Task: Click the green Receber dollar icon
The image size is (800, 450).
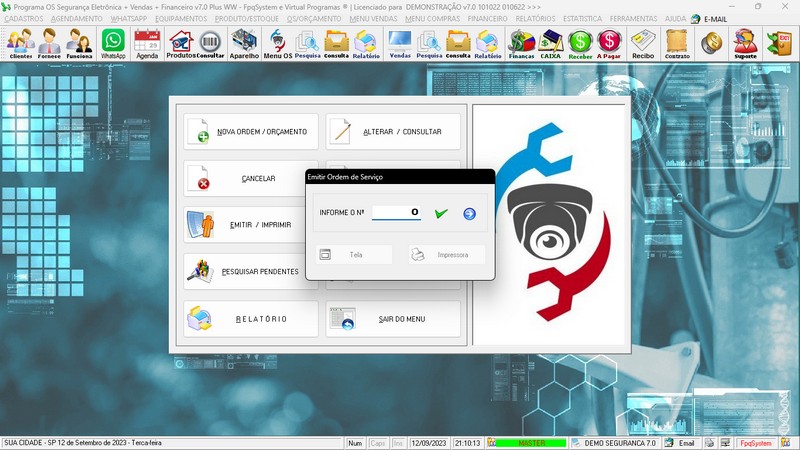Action: point(580,43)
